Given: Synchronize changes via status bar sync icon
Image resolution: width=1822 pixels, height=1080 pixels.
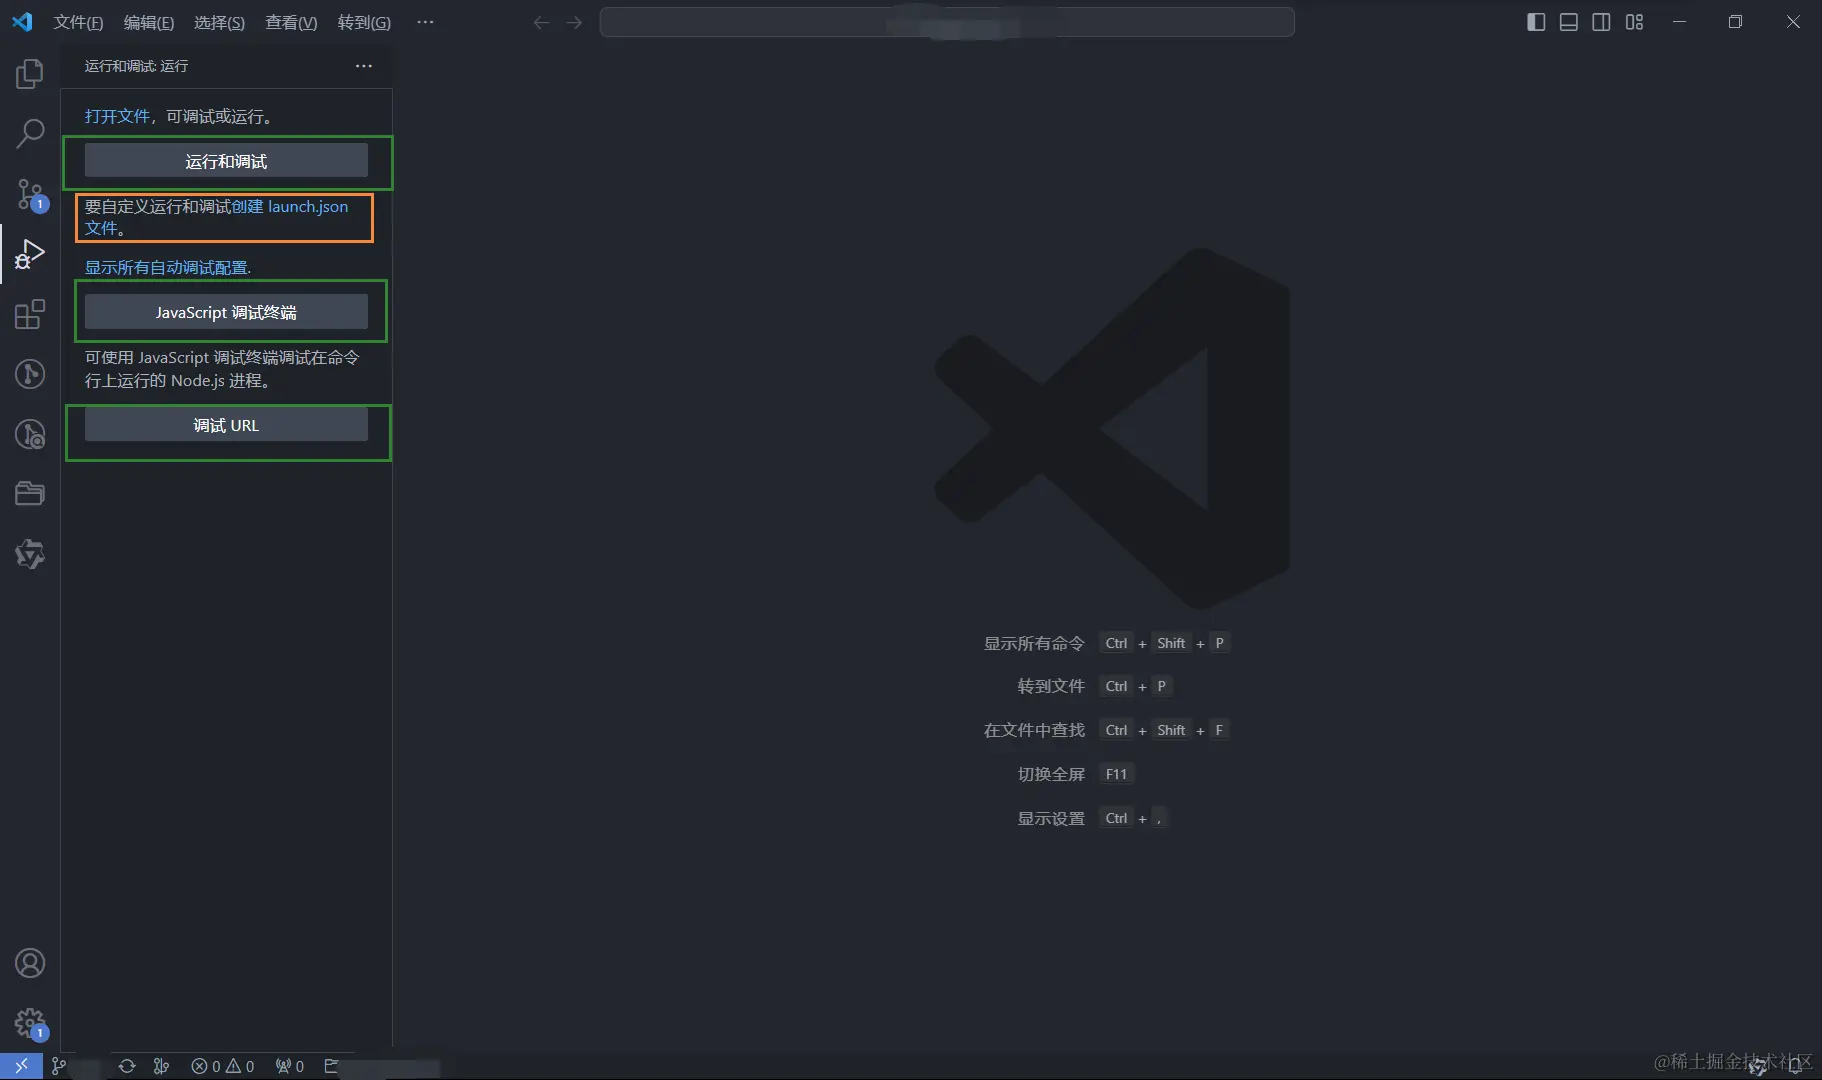Looking at the screenshot, I should tap(127, 1066).
